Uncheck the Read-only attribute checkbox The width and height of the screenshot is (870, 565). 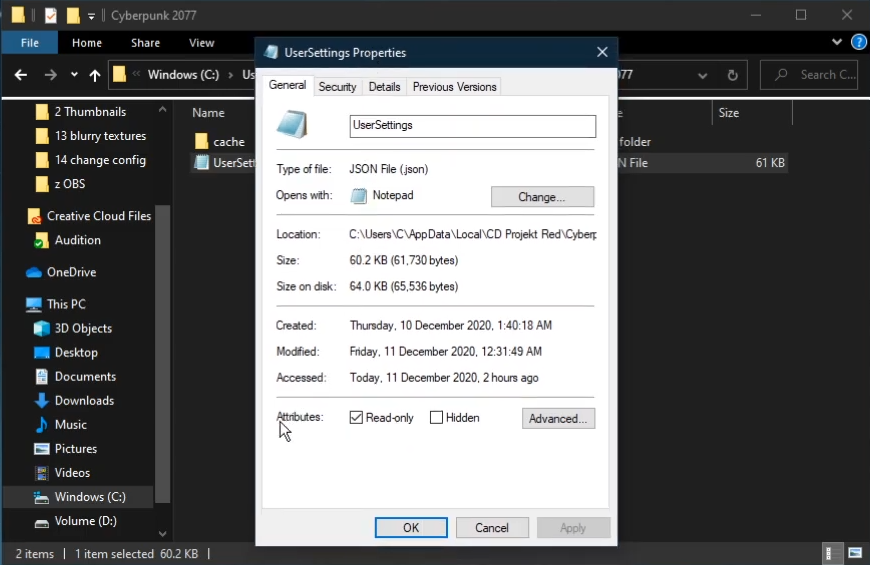(x=356, y=418)
